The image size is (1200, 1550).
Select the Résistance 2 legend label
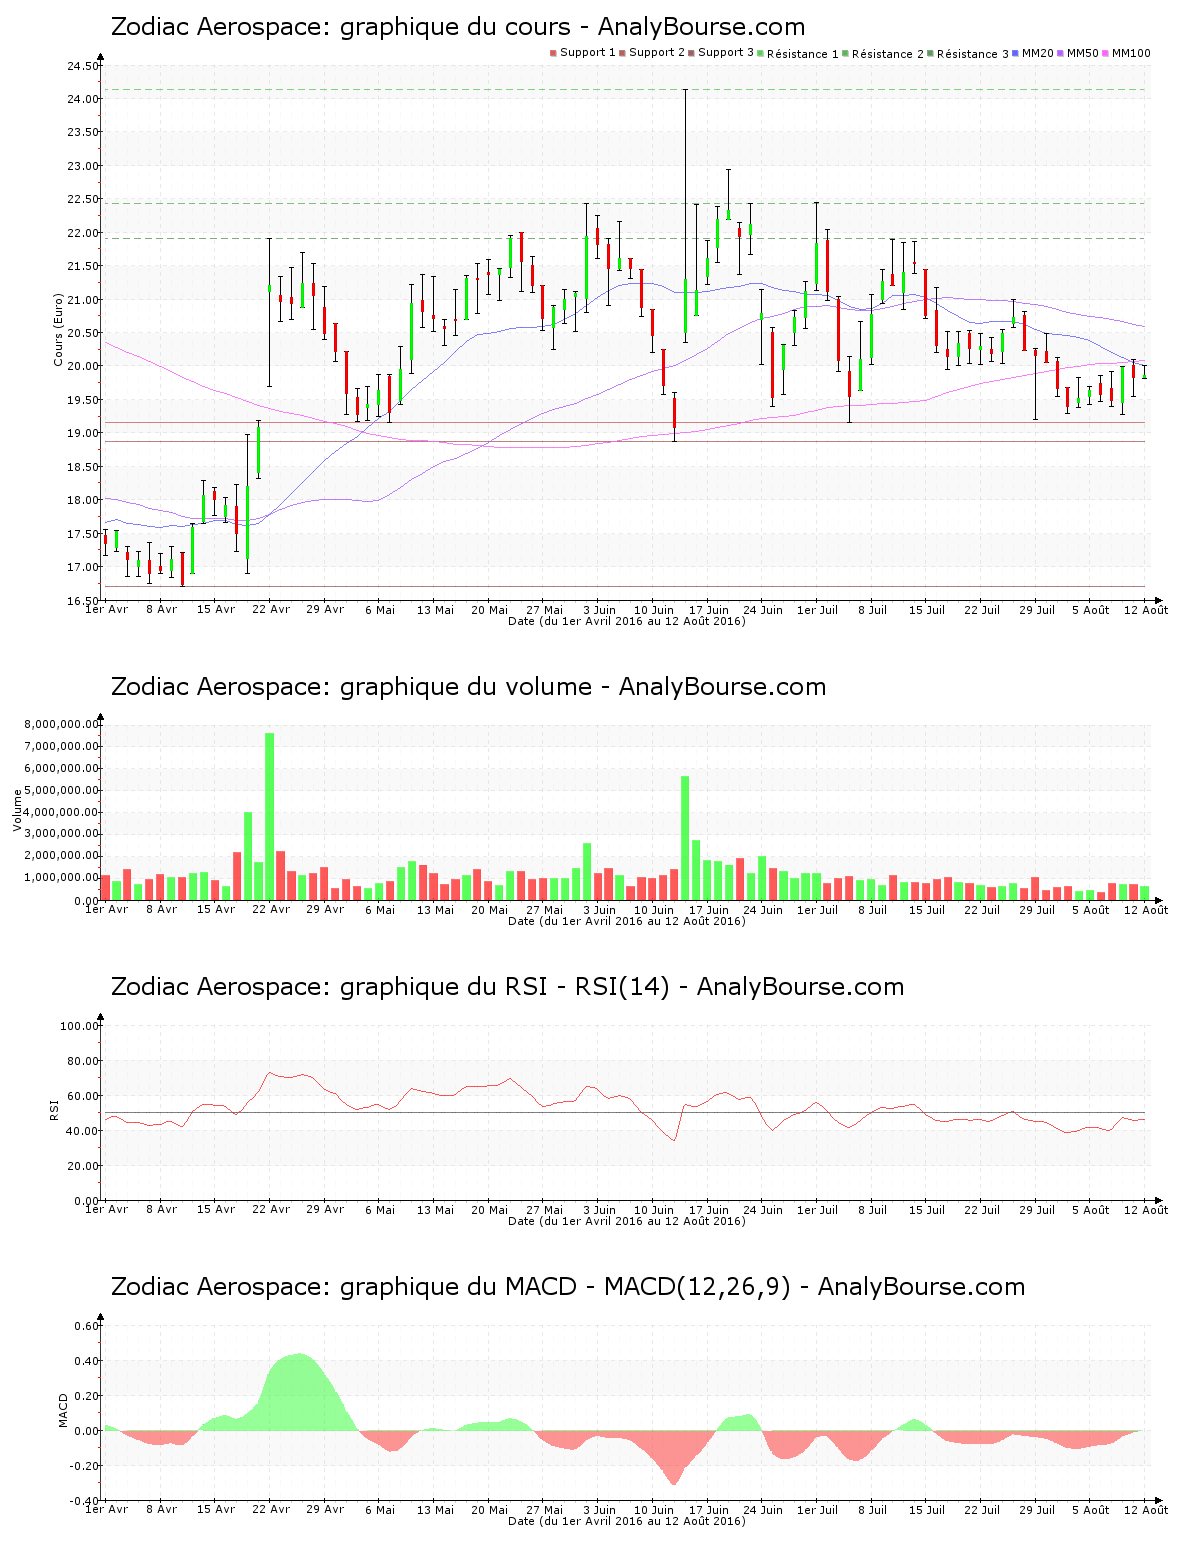[x=888, y=54]
